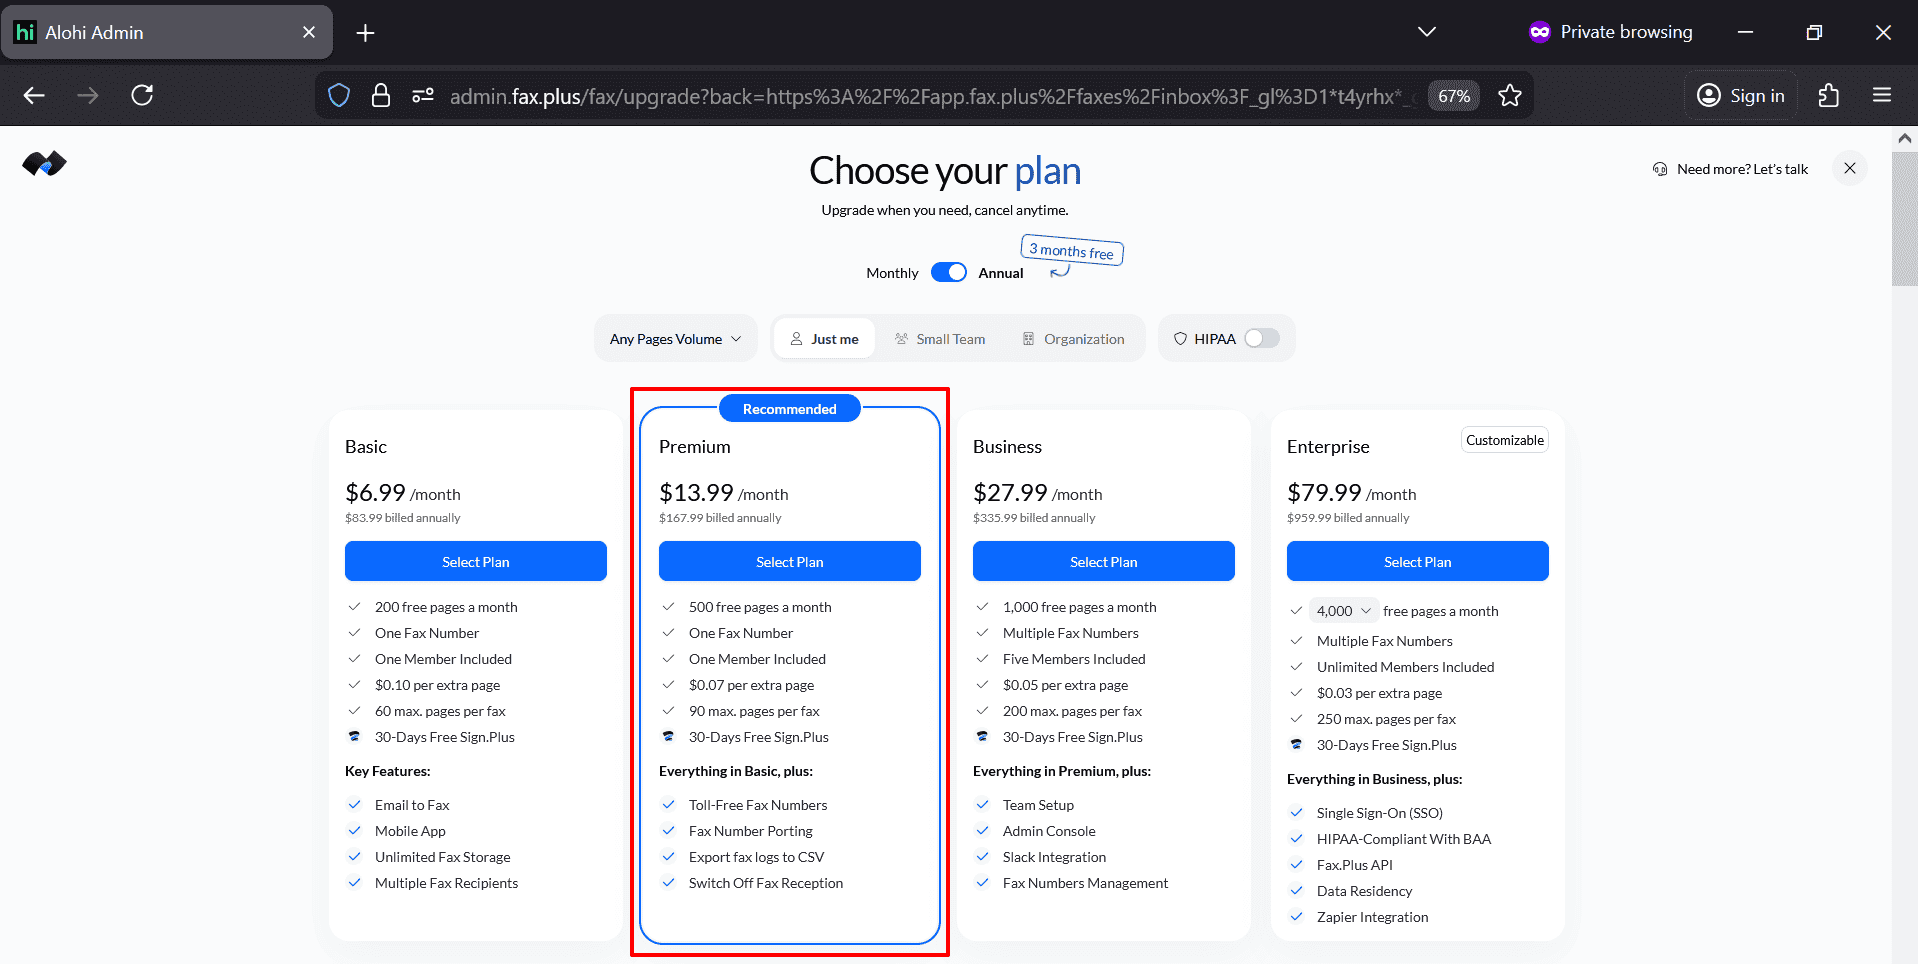Open the Firefox application menu
The height and width of the screenshot is (964, 1918).
[1881, 96]
